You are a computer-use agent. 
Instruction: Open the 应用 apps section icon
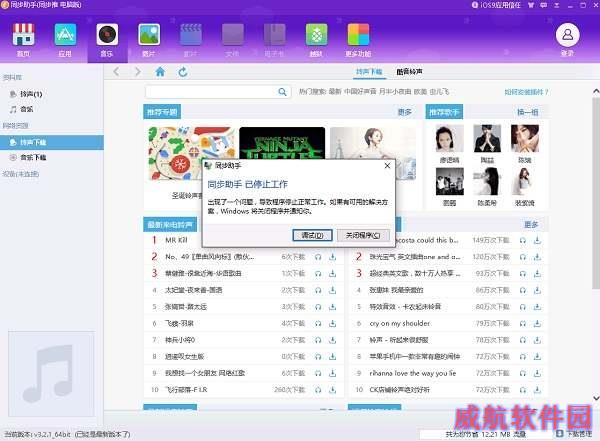65,35
